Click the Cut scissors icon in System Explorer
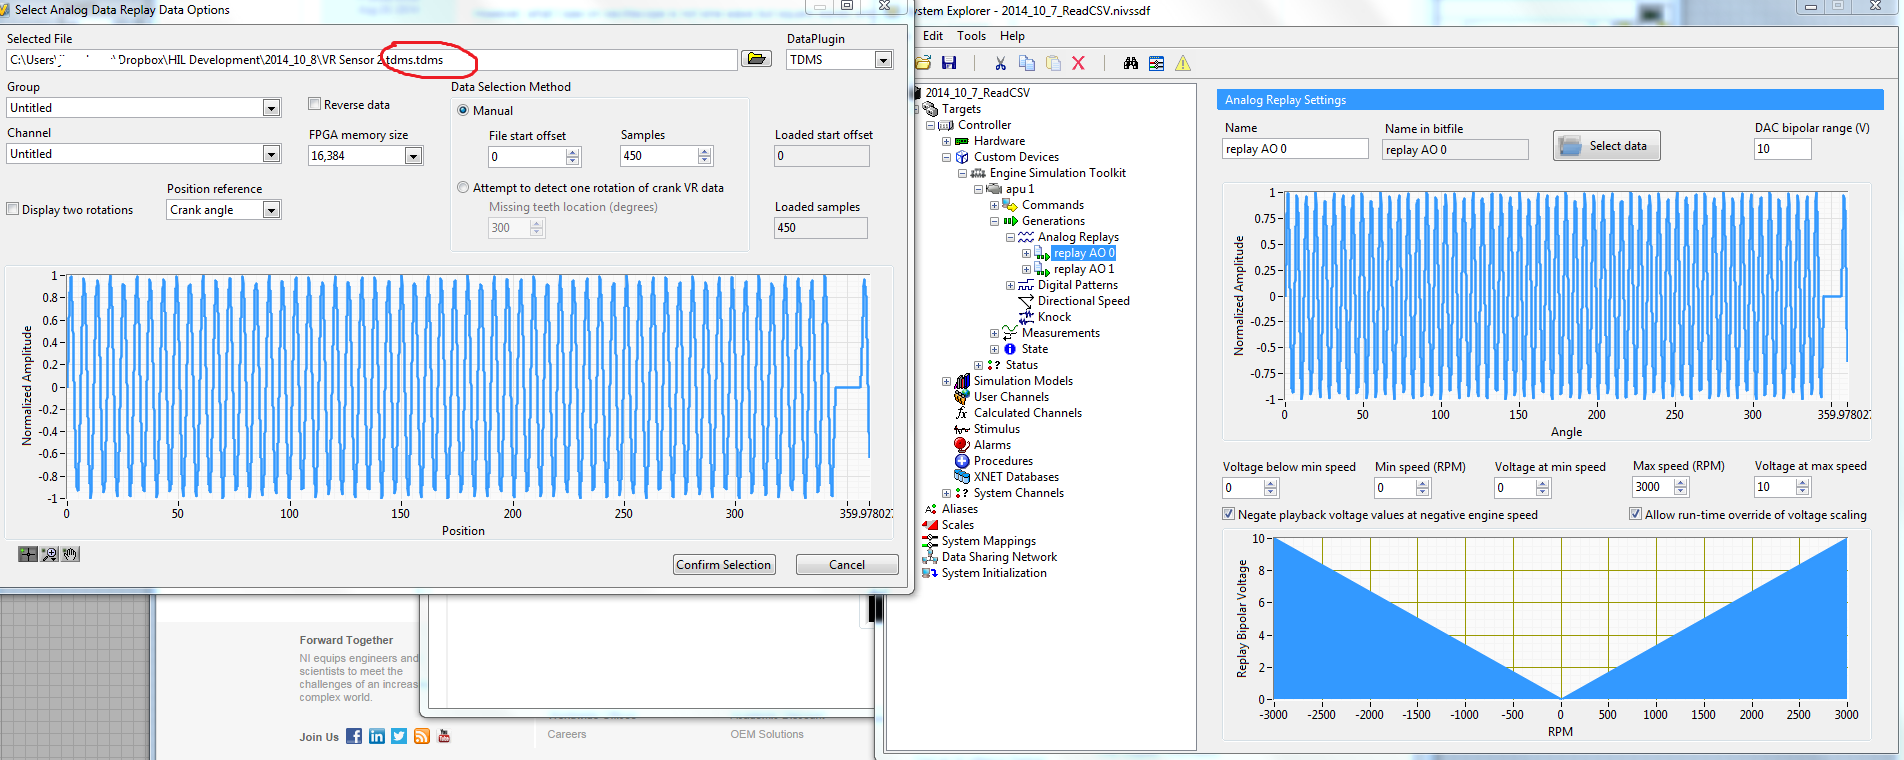Screen dimensions: 1904x760 click(1000, 63)
